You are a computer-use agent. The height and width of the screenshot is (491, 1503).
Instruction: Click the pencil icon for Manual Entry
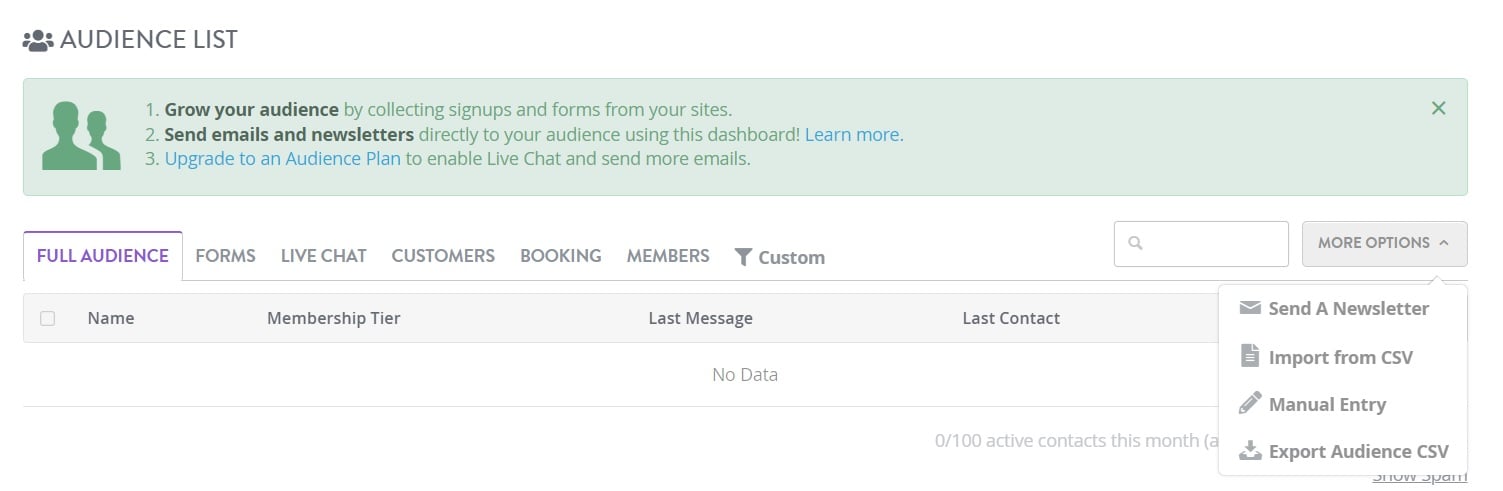pyautogui.click(x=1250, y=404)
